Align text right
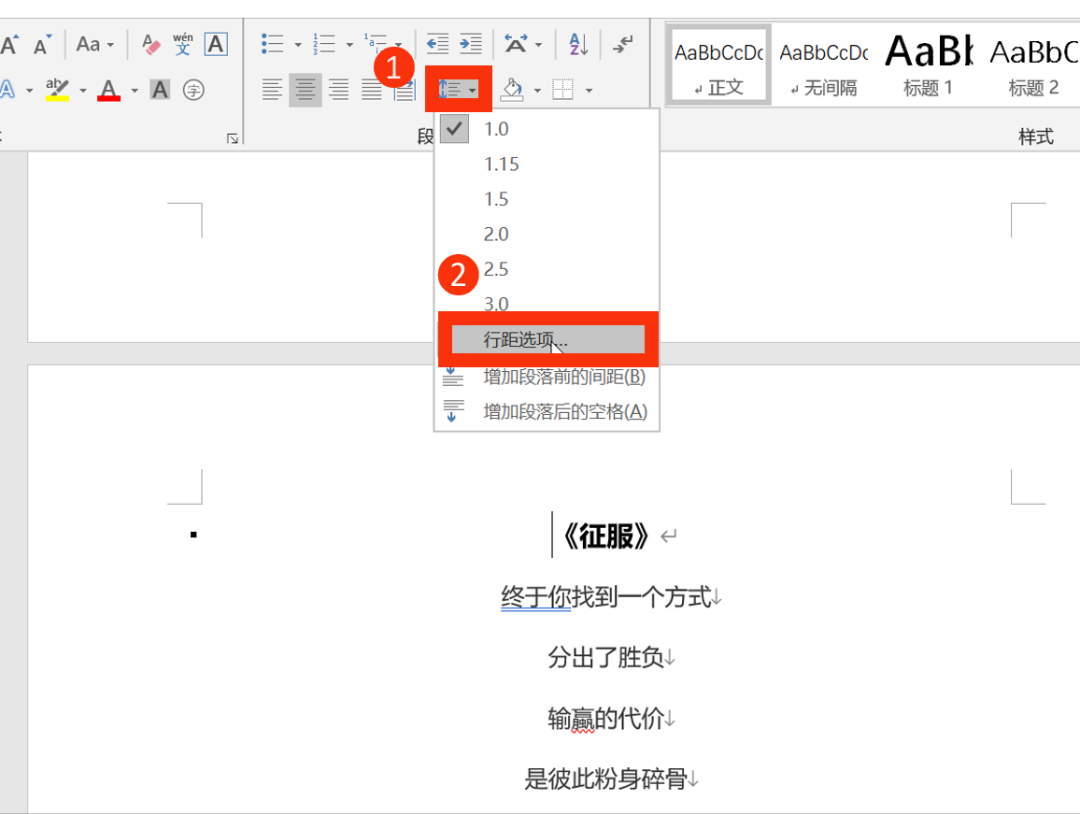 click(x=338, y=90)
